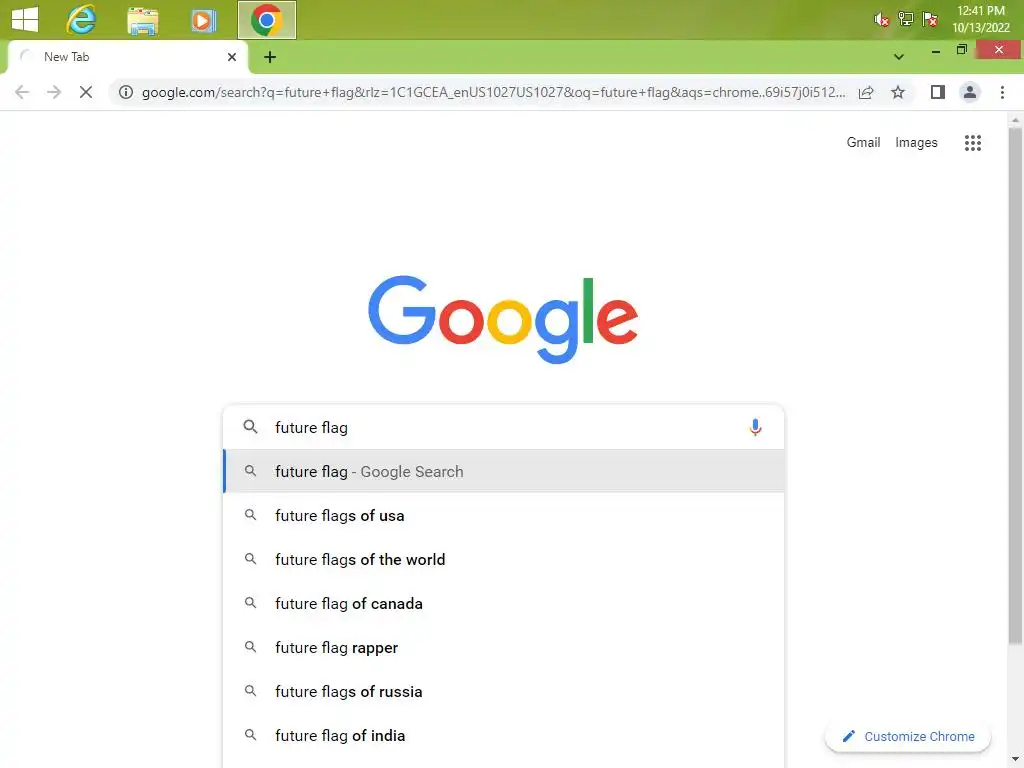Viewport: 1024px width, 768px height.
Task: Restore down the Chrome window
Action: coord(961,50)
